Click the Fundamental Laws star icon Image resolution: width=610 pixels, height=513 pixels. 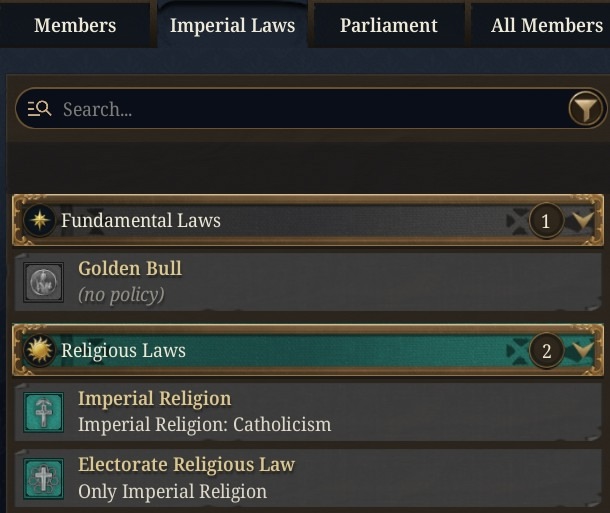pyautogui.click(x=39, y=220)
